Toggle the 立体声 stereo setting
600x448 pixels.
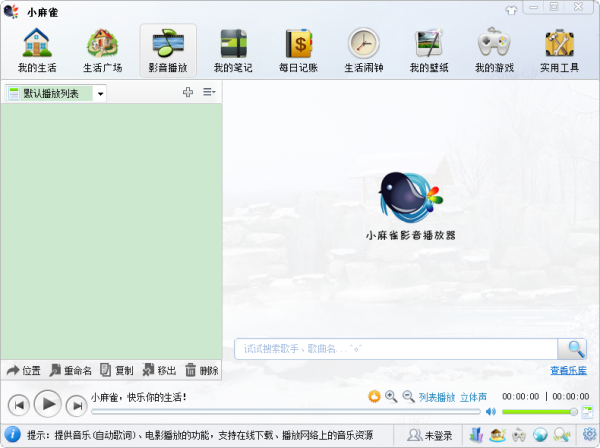click(473, 397)
